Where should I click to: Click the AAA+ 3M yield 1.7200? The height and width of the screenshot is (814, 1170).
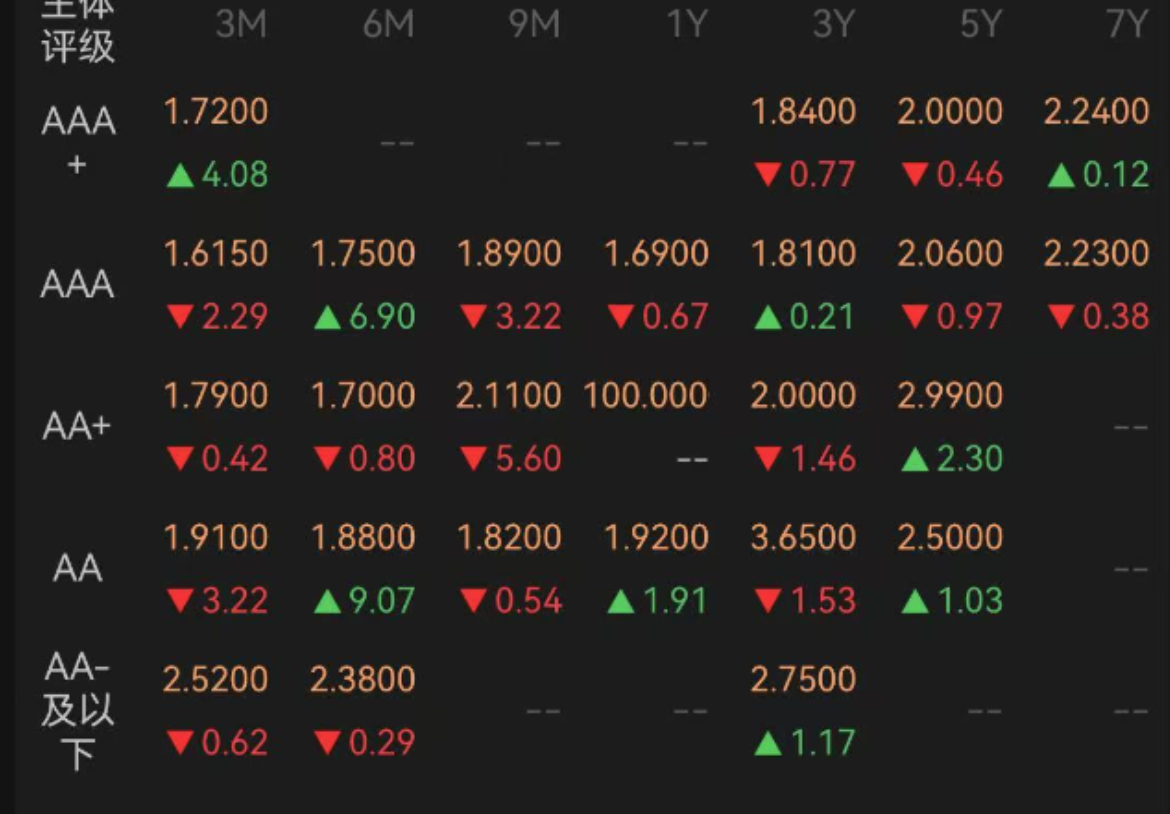coord(216,111)
